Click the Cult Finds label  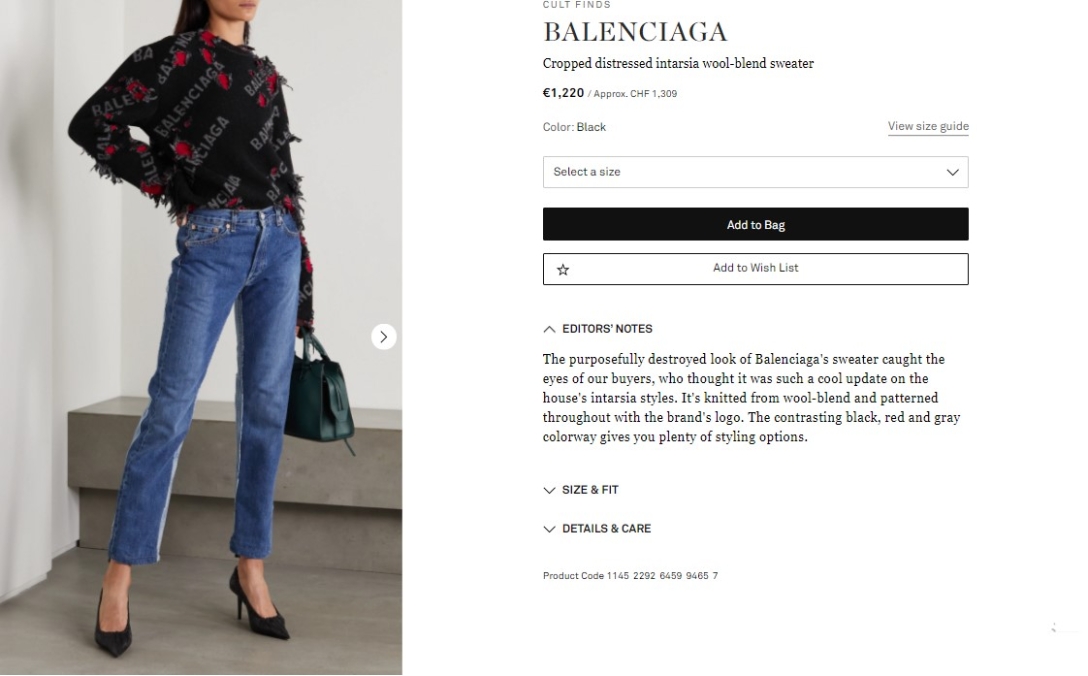pos(577,5)
